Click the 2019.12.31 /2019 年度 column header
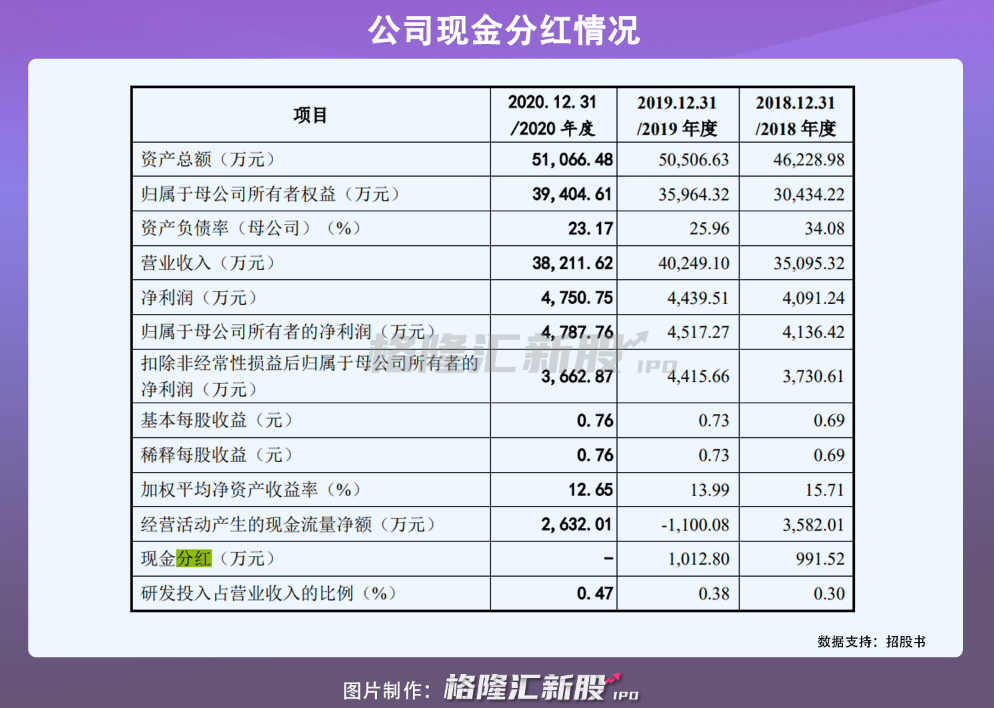Screen dimensions: 994x708 click(x=677, y=115)
